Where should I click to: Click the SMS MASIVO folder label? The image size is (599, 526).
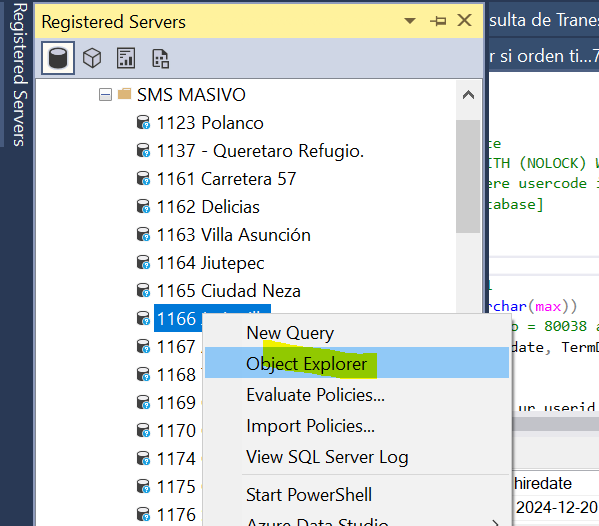[x=191, y=95]
